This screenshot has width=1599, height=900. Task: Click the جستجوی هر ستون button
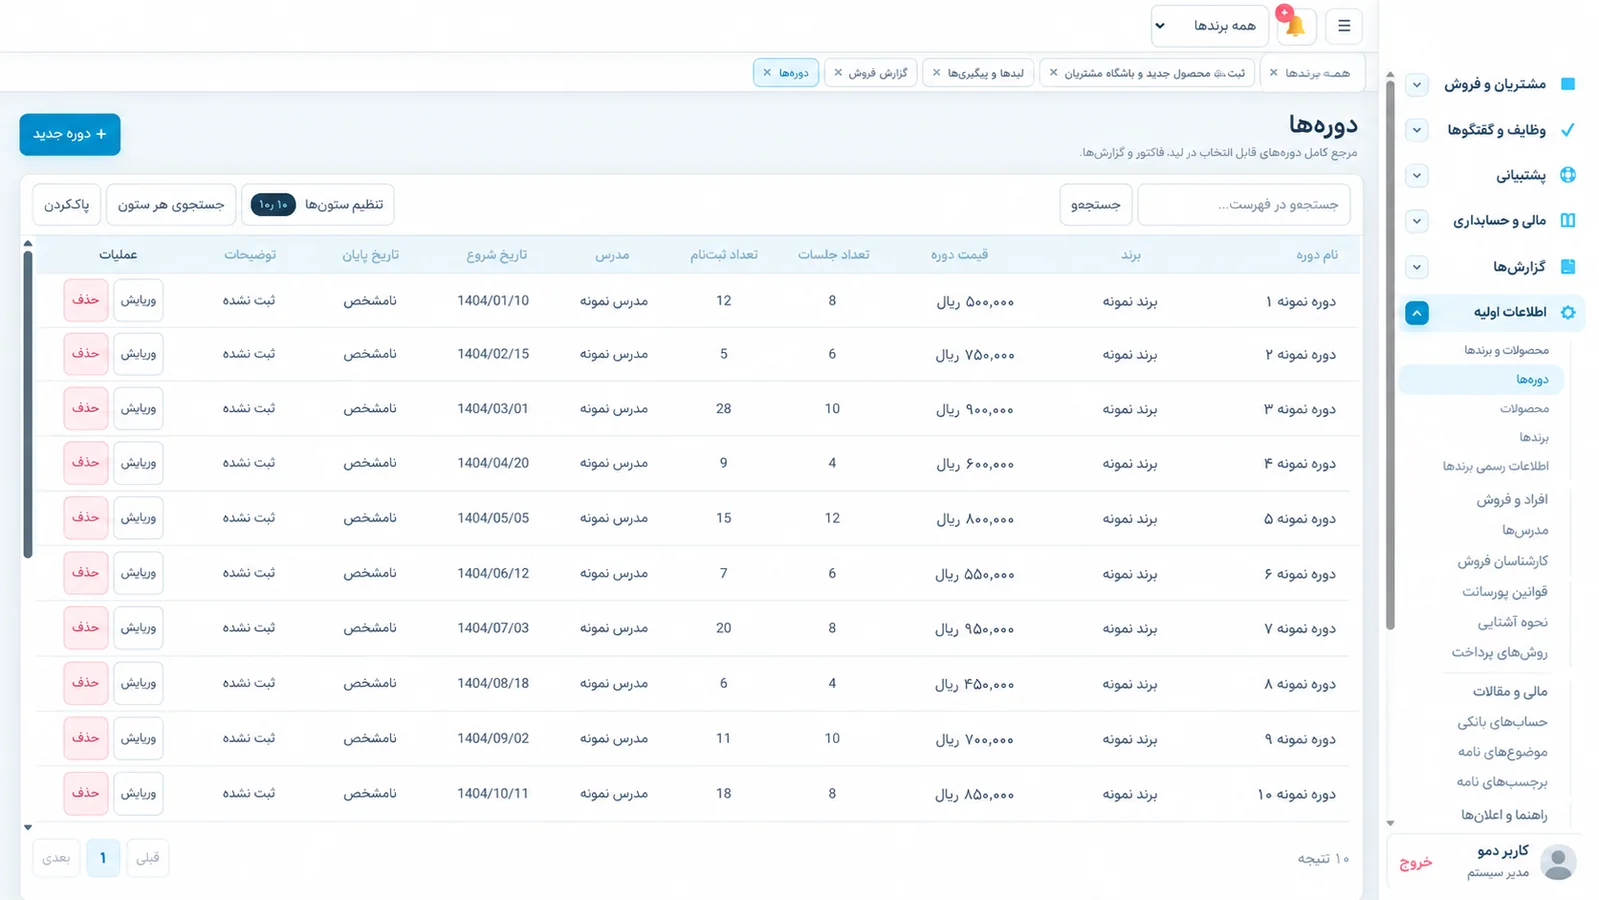(x=171, y=204)
